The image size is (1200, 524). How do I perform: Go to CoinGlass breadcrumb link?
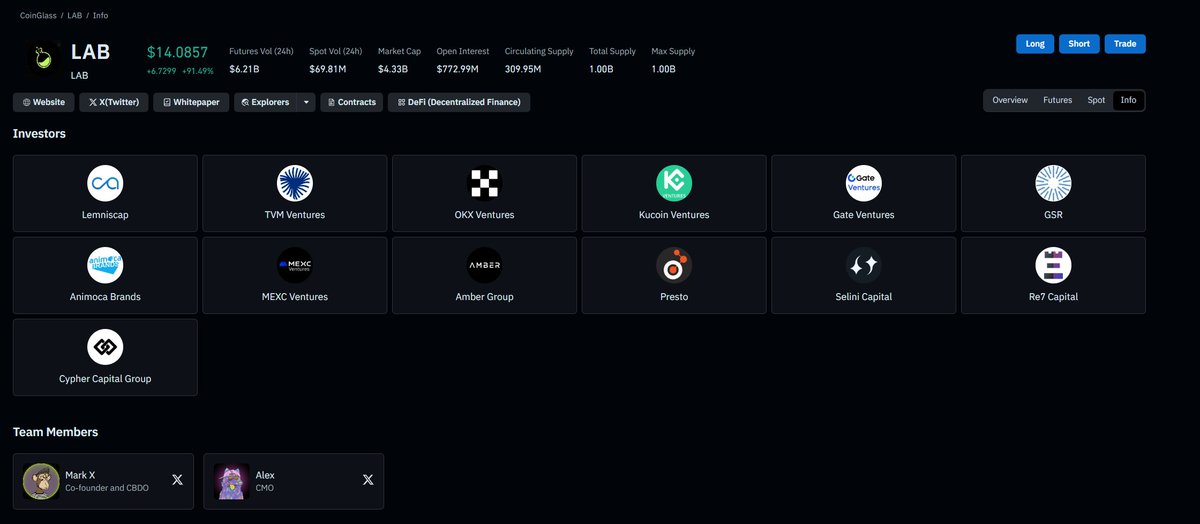38,15
